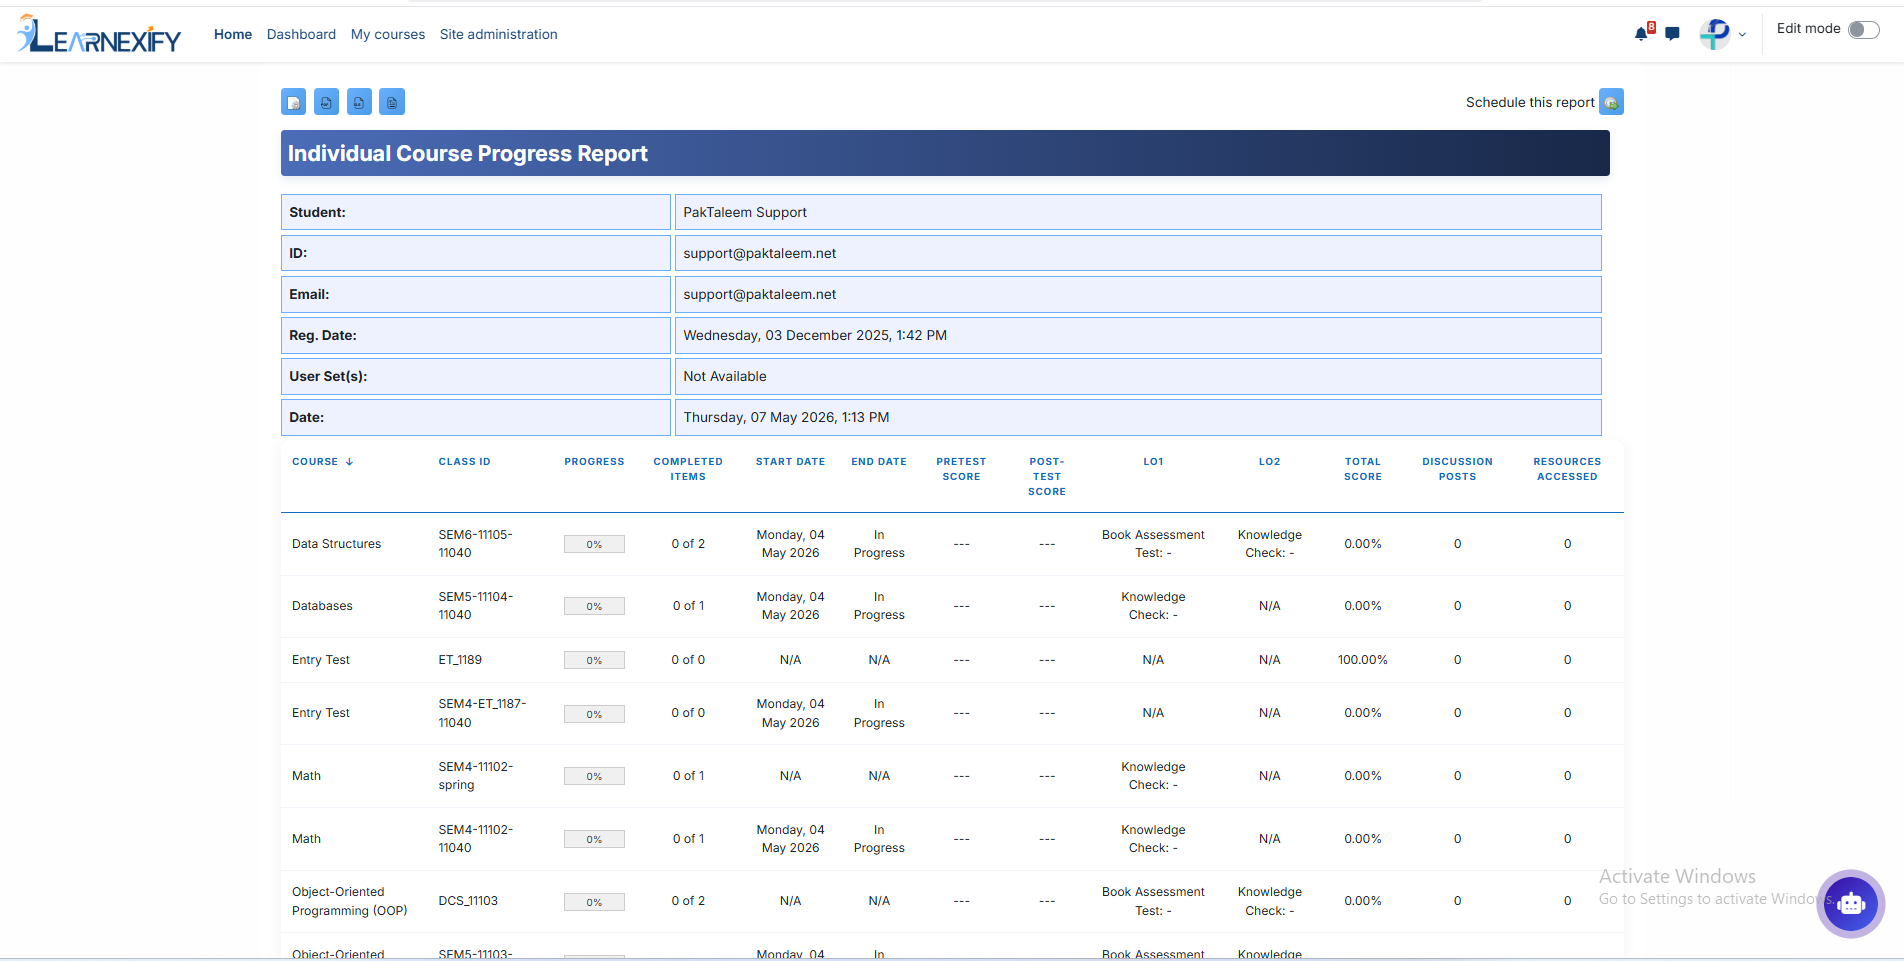Open Site administration
The image size is (1904, 961).
click(x=499, y=34)
